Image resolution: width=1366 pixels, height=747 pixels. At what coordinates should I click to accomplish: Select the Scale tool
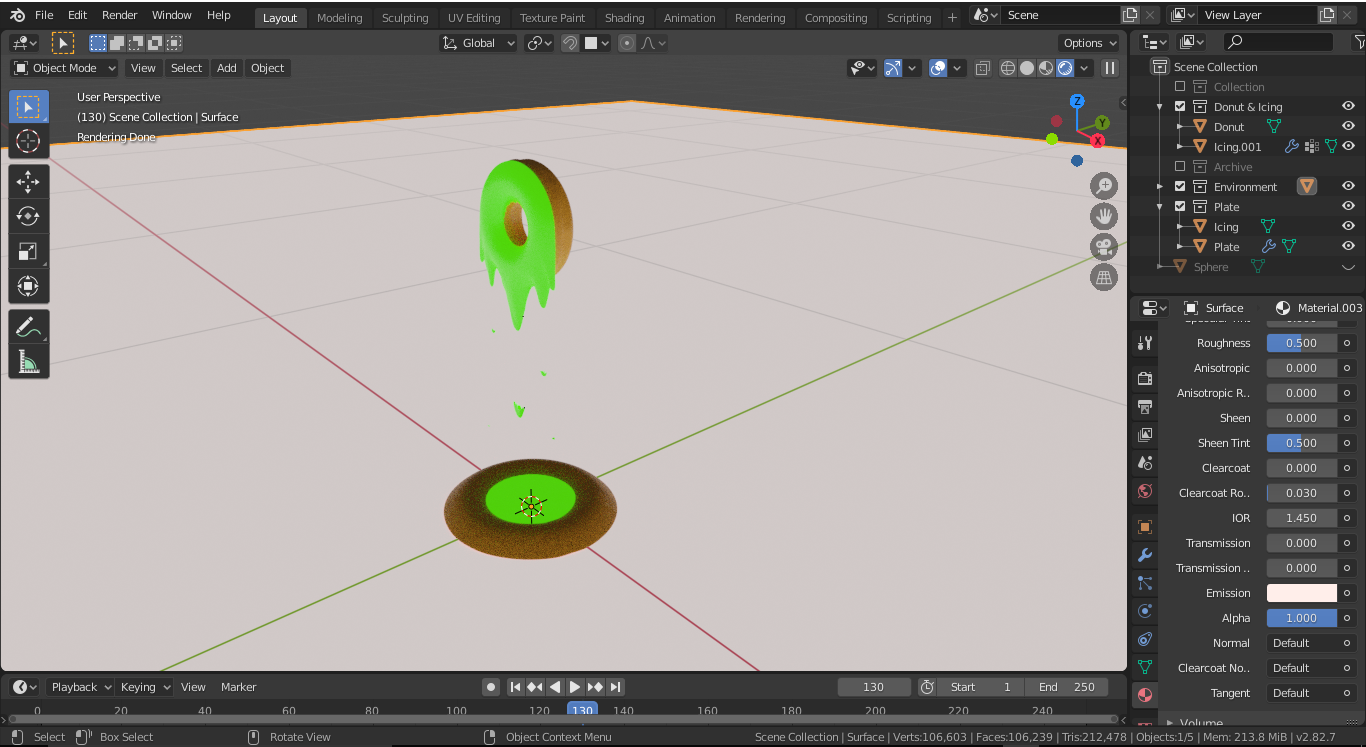pyautogui.click(x=28, y=251)
